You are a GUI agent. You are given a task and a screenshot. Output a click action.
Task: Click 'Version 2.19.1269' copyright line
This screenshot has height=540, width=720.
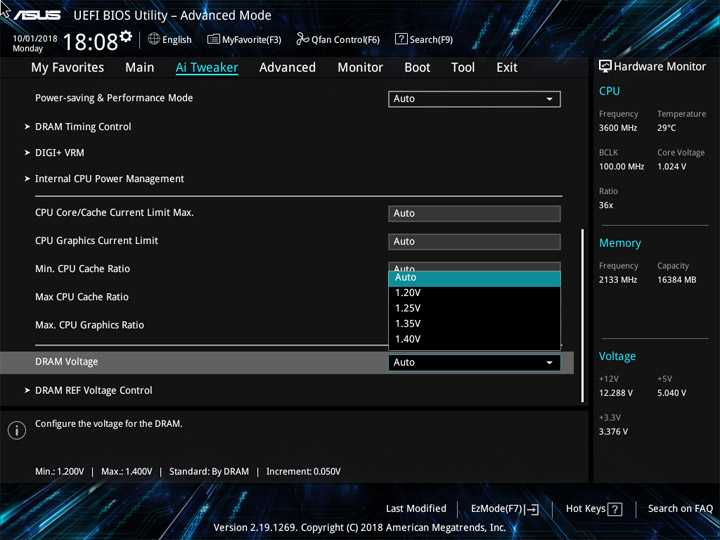click(360, 527)
